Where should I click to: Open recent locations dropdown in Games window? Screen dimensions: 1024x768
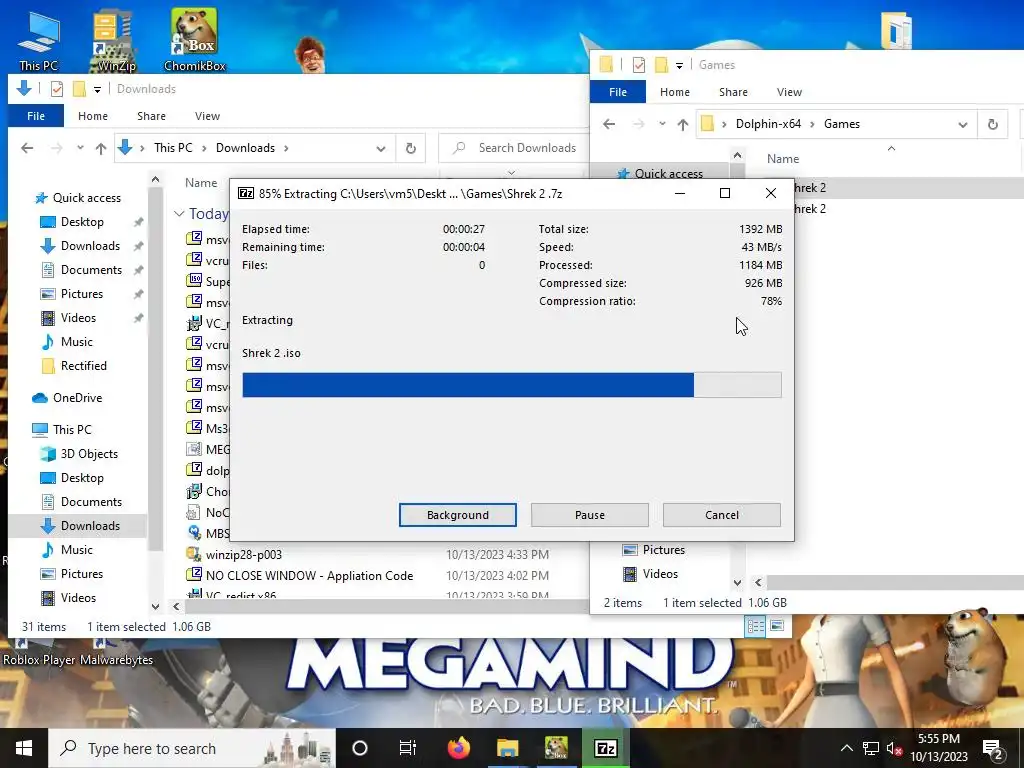662,124
